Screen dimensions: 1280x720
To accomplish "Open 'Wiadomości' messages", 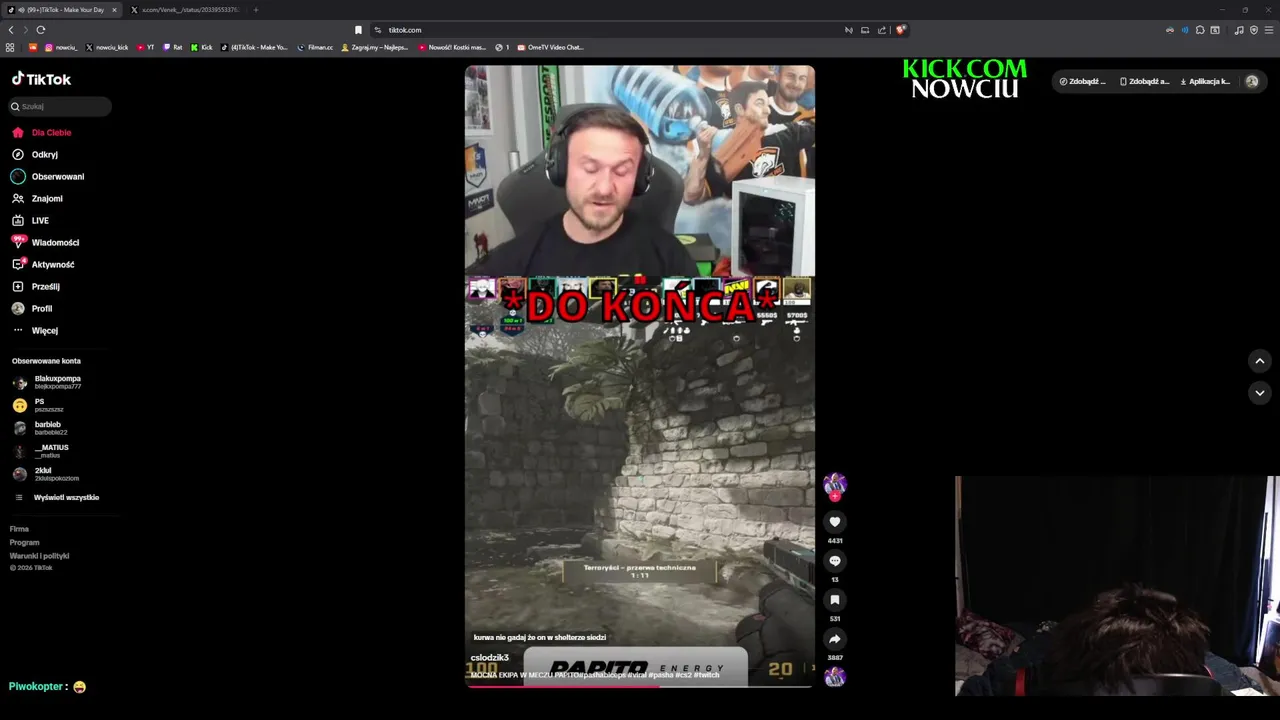I will 45,242.
